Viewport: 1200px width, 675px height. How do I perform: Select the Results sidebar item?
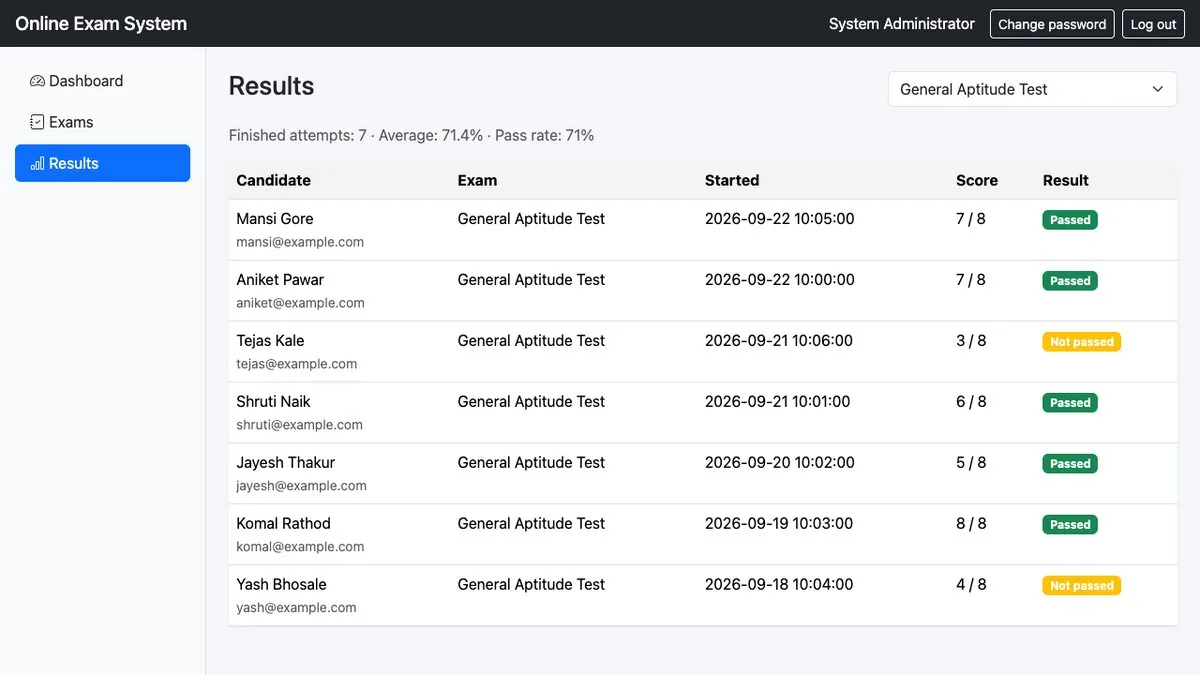point(102,163)
